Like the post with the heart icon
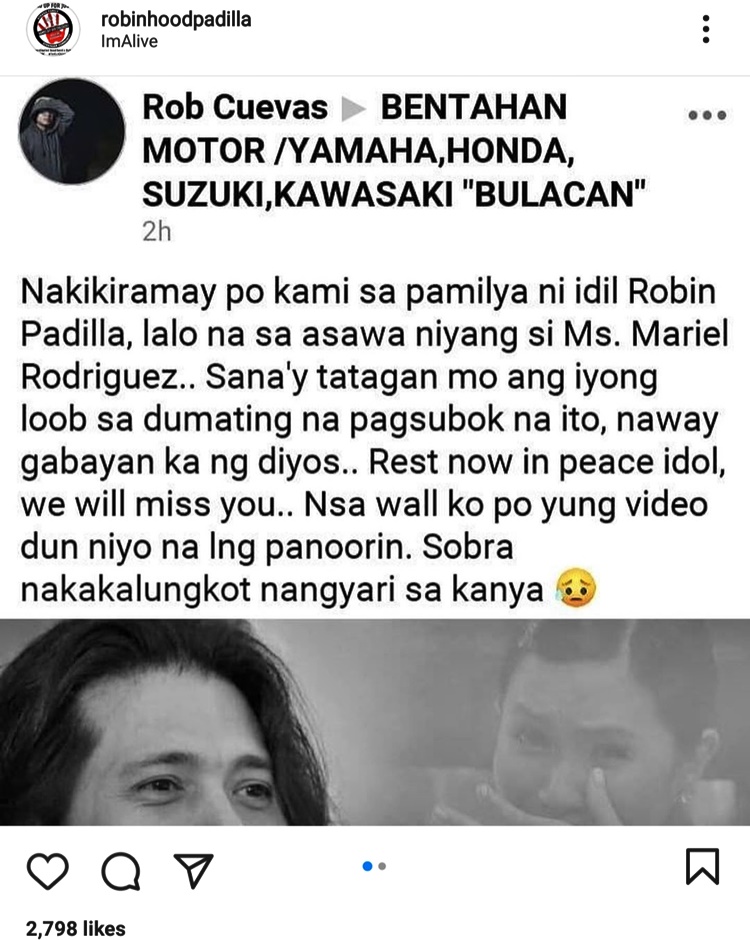The height and width of the screenshot is (940, 750). (x=48, y=870)
